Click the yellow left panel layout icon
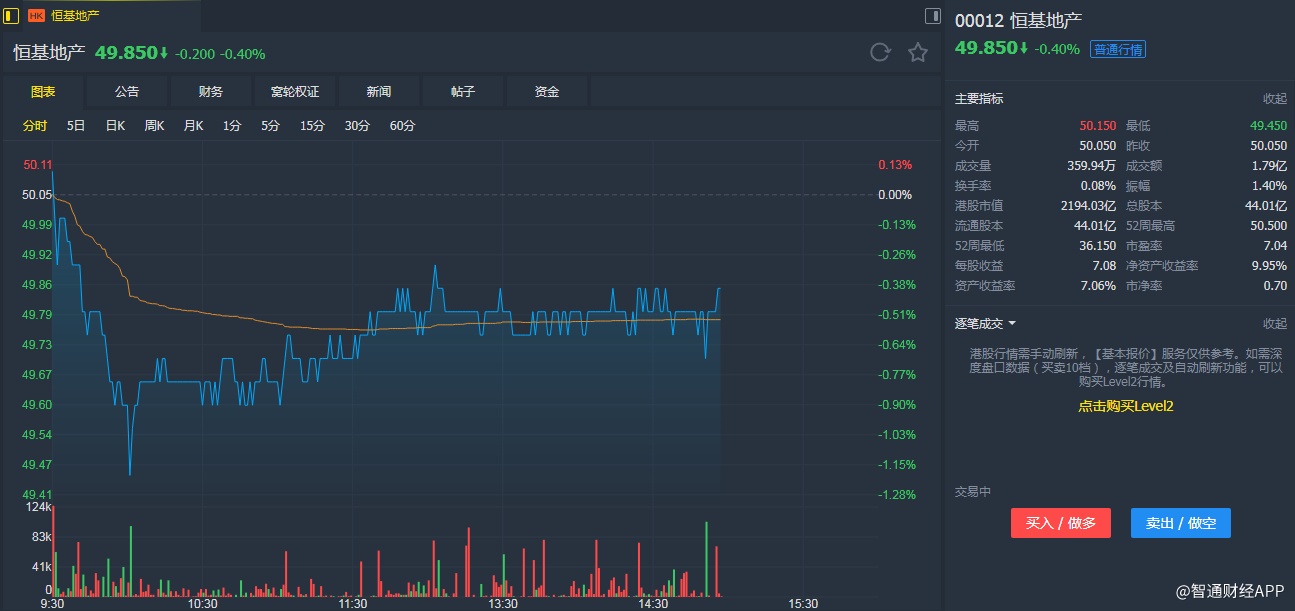Viewport: 1295px width, 611px height. click(x=12, y=15)
